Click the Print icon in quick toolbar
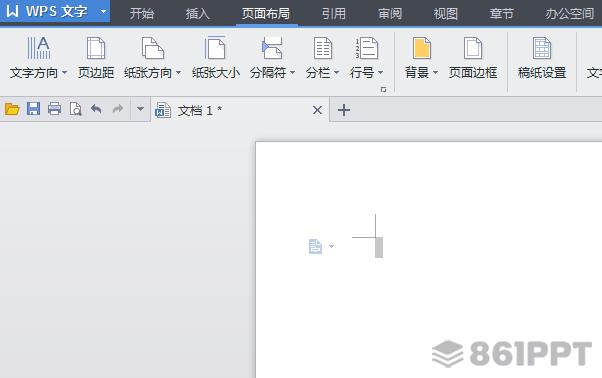This screenshot has height=378, width=602. [54, 109]
